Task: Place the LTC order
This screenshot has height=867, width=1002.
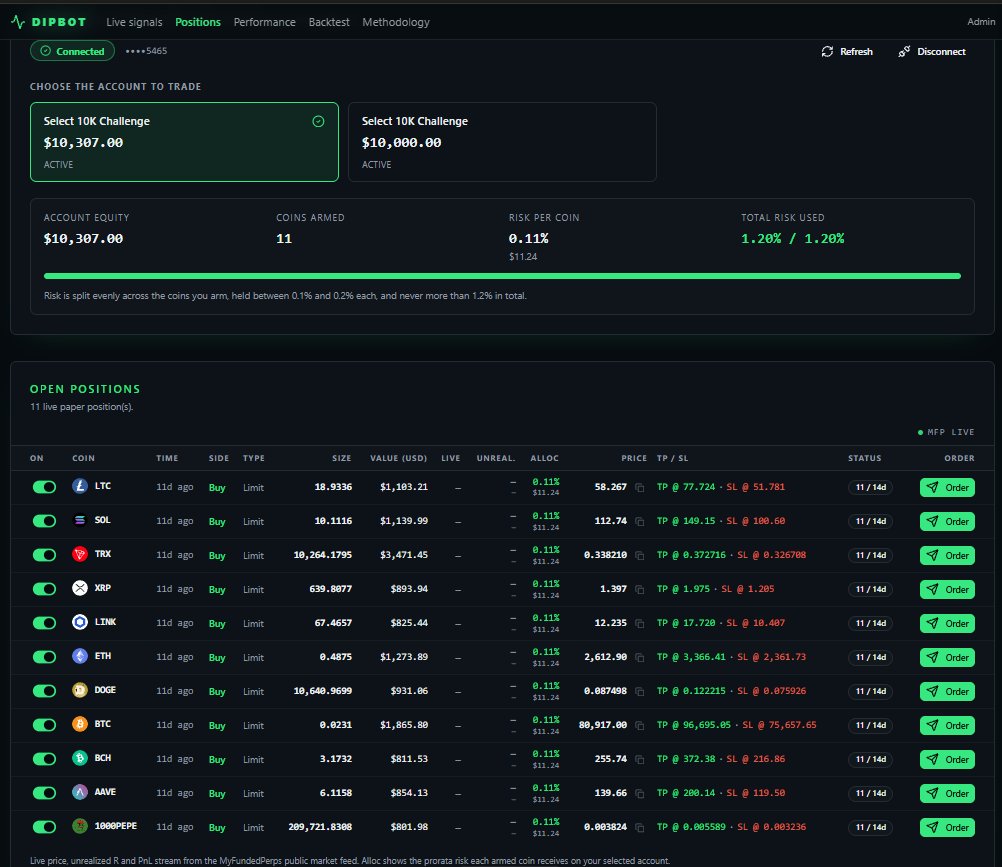Action: tap(947, 487)
